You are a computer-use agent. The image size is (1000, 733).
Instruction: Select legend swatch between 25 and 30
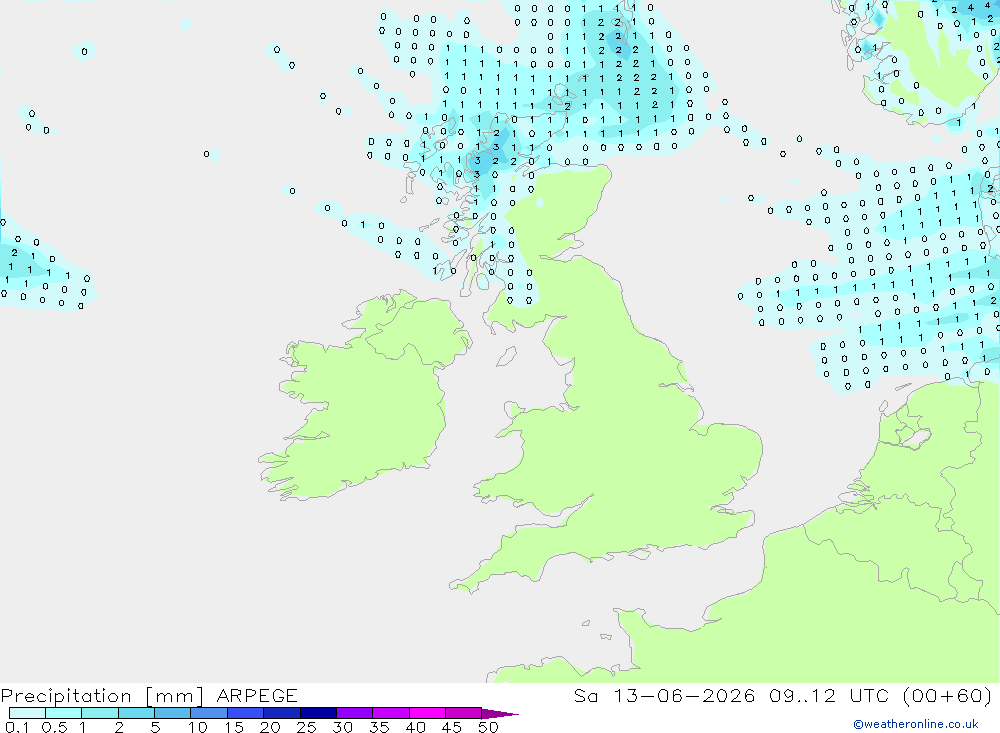(x=318, y=713)
